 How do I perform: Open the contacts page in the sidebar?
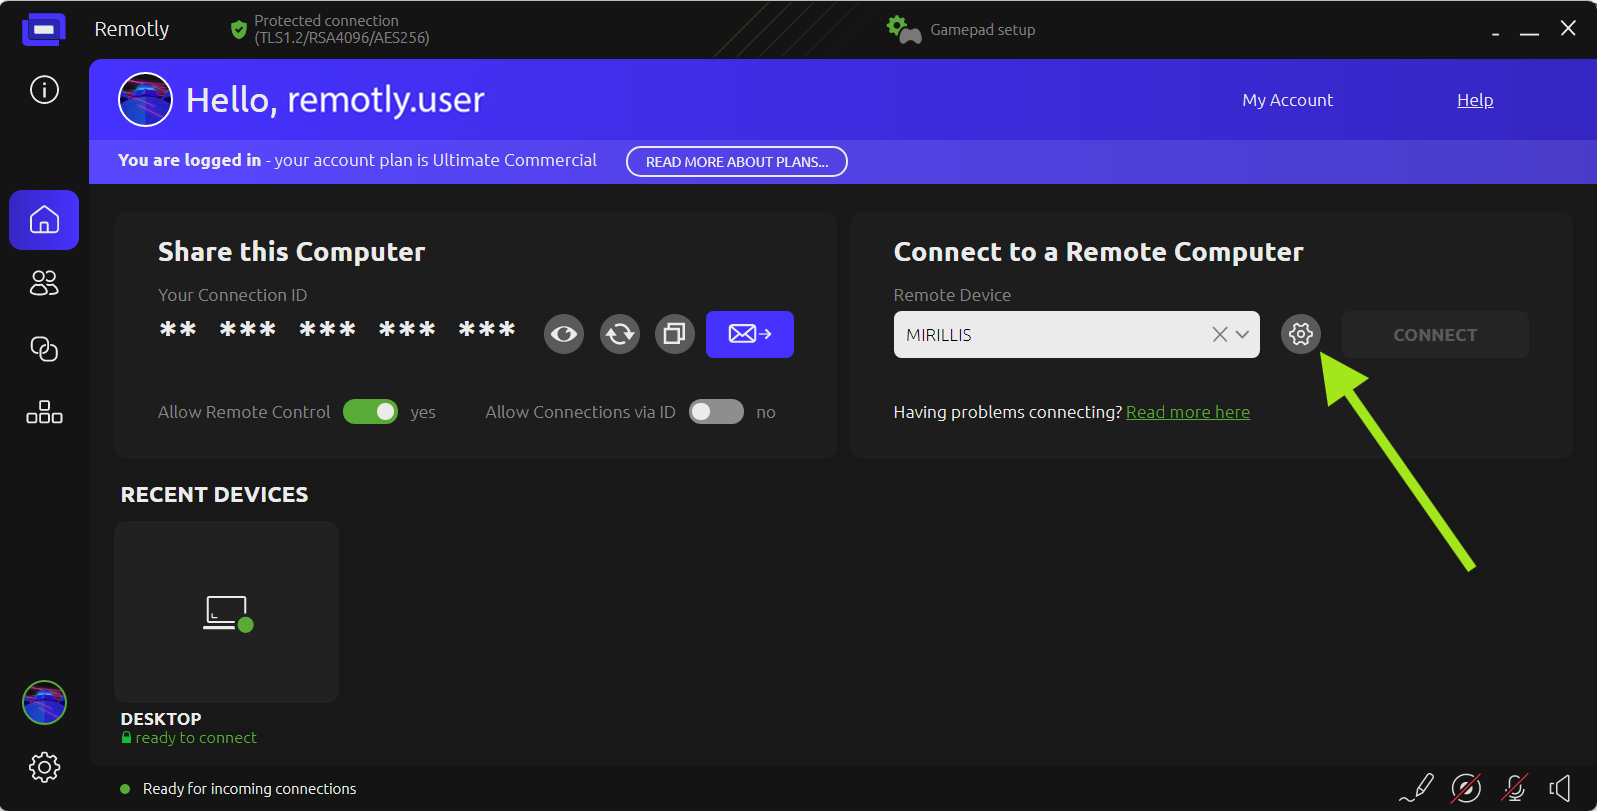point(44,284)
